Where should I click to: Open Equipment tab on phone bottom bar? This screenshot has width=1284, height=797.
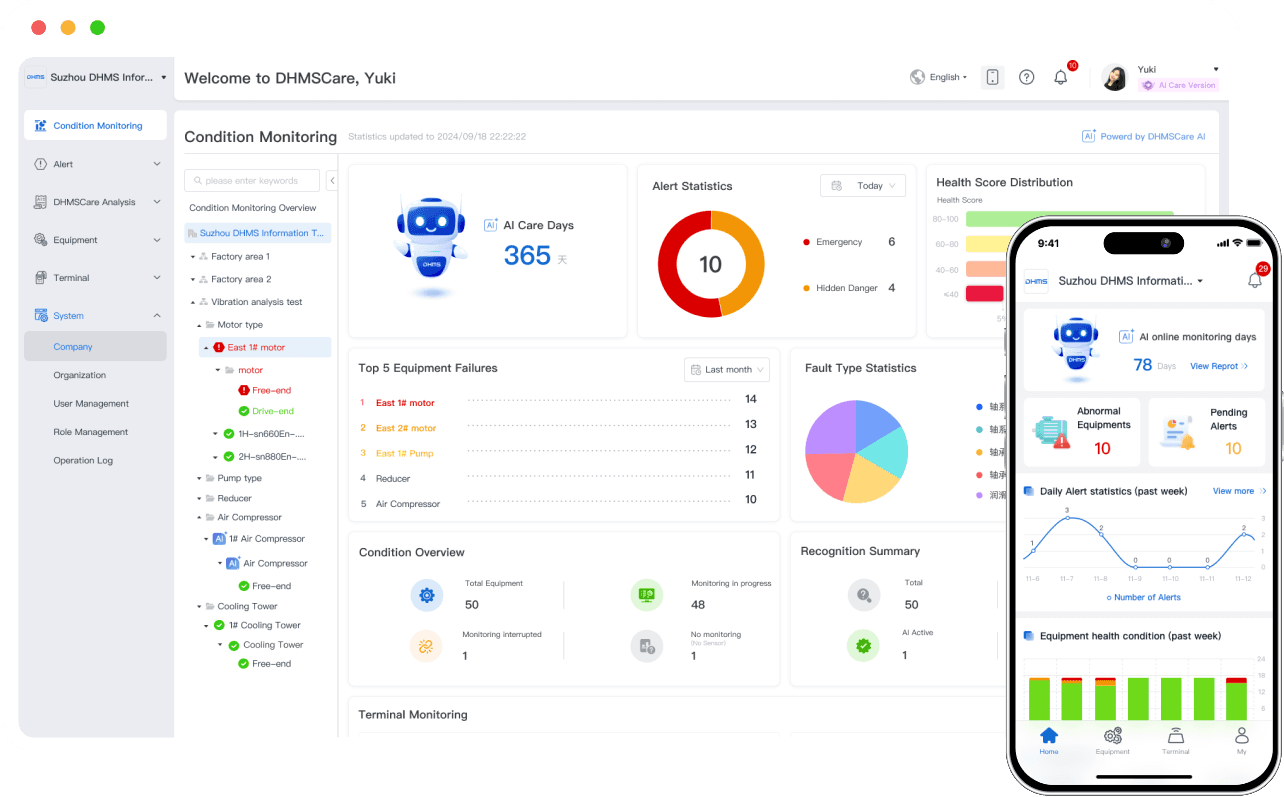coord(1112,741)
